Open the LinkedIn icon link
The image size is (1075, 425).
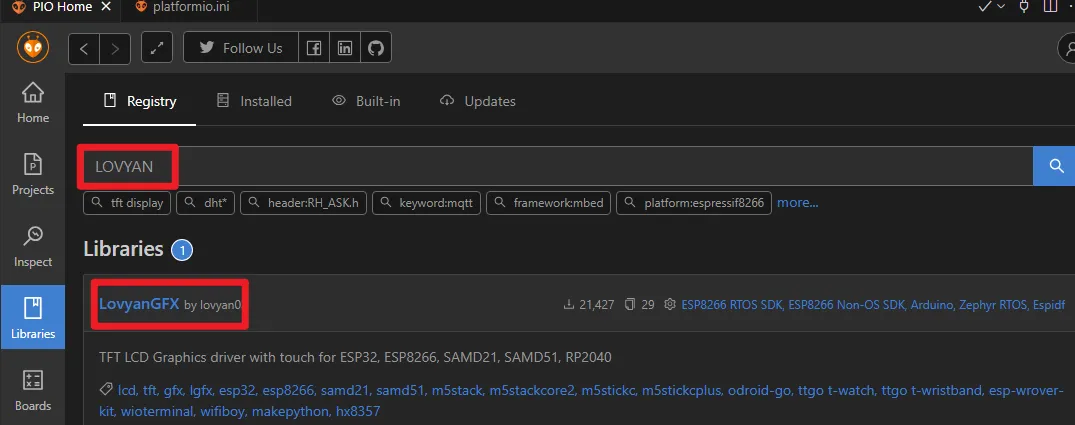(345, 48)
